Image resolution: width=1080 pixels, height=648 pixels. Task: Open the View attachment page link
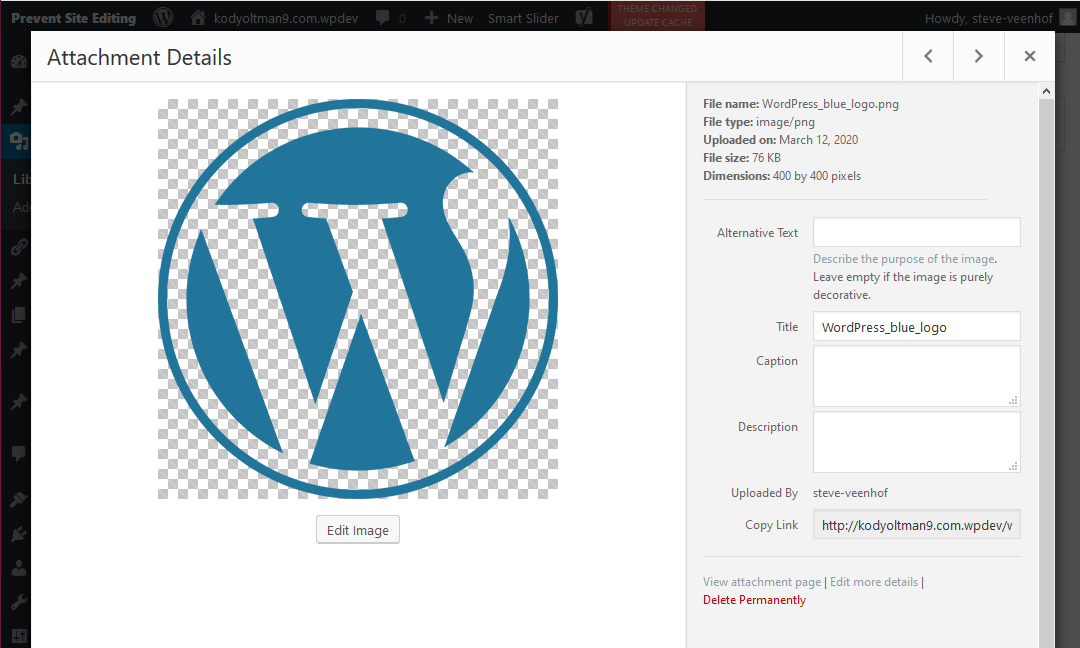pos(762,582)
